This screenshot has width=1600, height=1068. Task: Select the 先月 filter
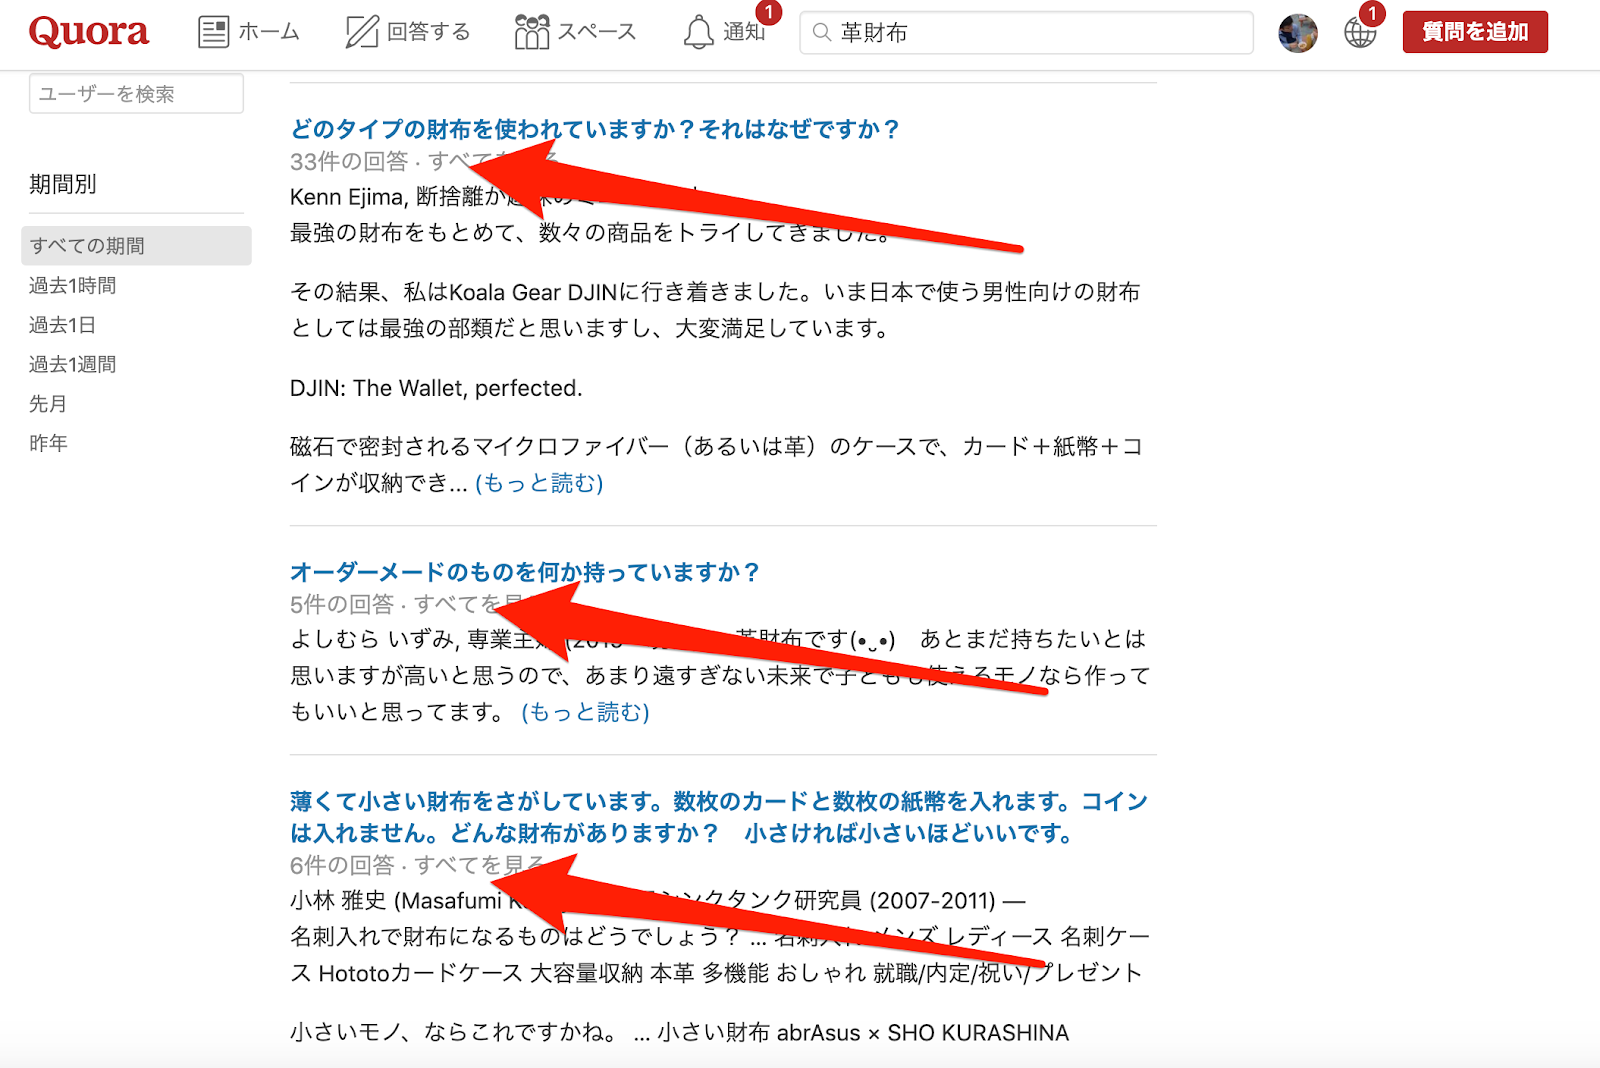pyautogui.click(x=48, y=404)
